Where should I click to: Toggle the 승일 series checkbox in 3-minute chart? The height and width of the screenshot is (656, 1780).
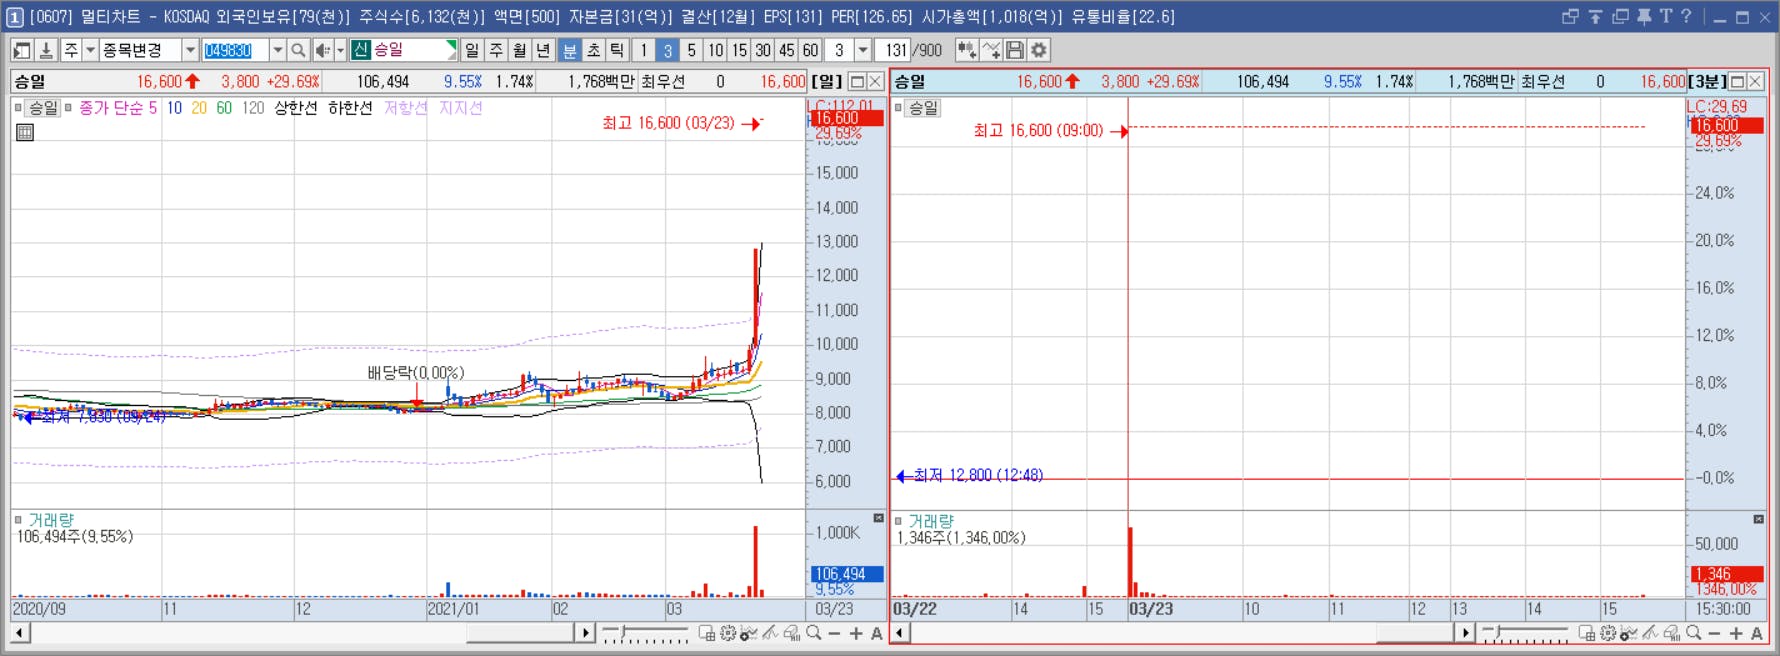898,107
